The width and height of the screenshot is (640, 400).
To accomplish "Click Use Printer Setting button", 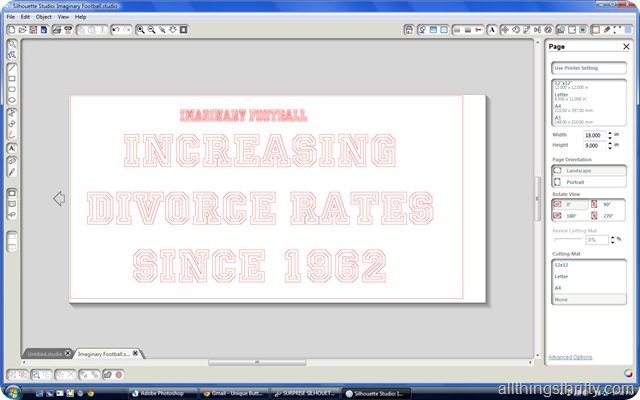I will pos(588,68).
